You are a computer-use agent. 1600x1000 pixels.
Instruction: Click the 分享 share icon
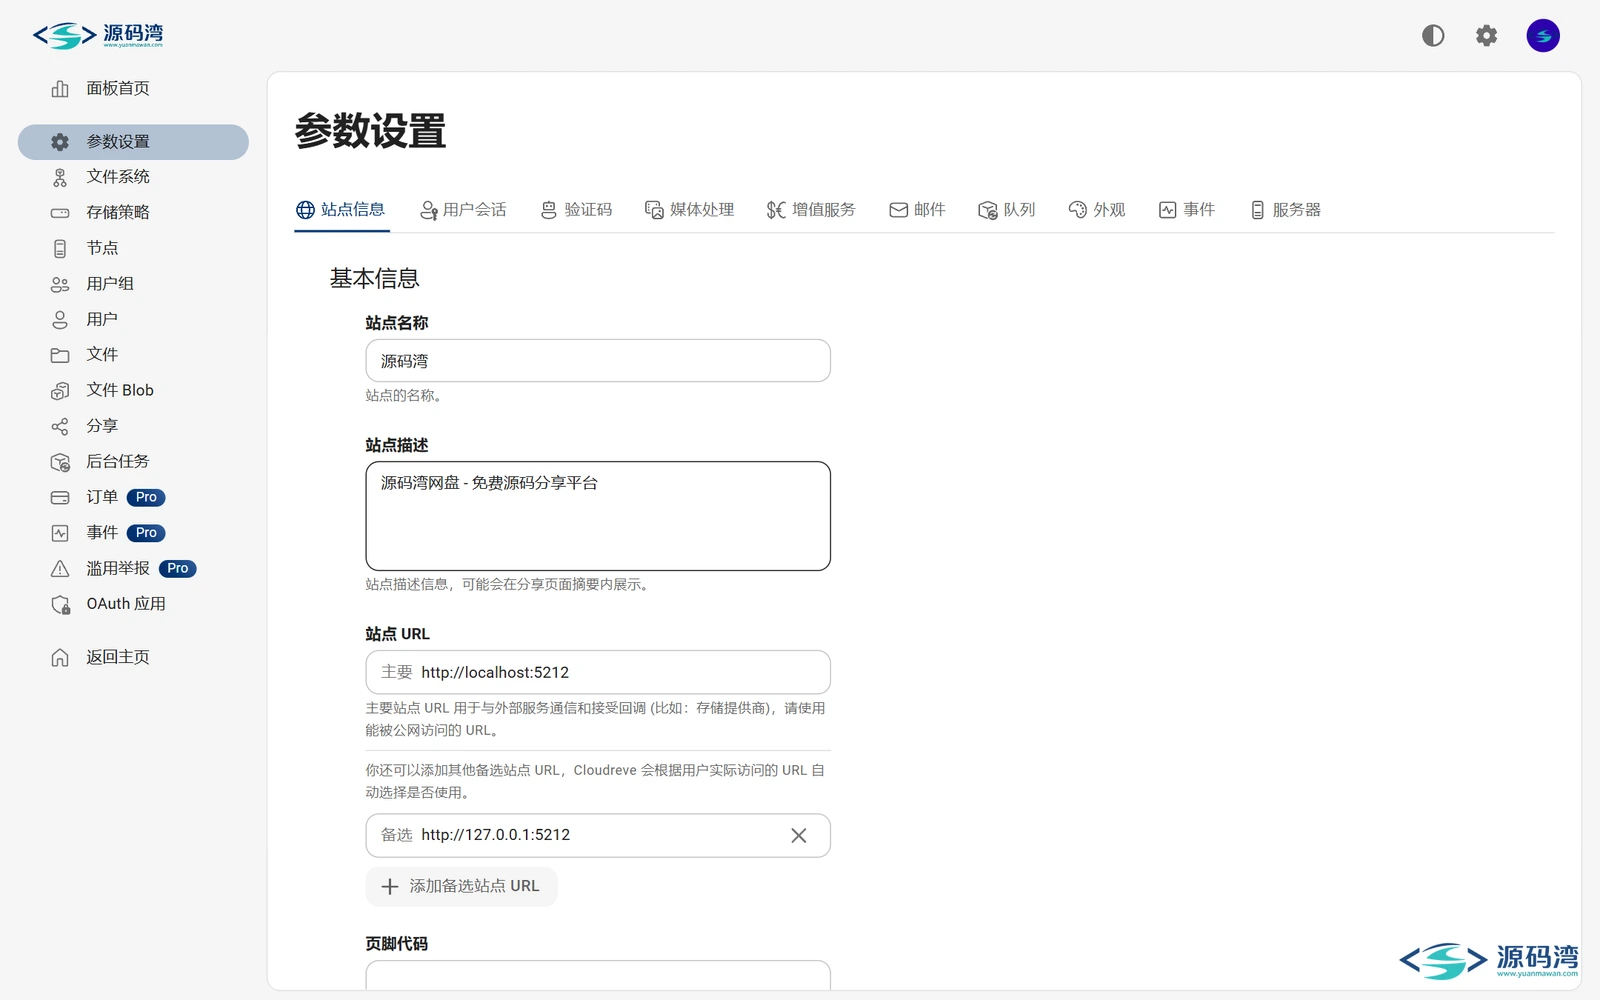(60, 427)
